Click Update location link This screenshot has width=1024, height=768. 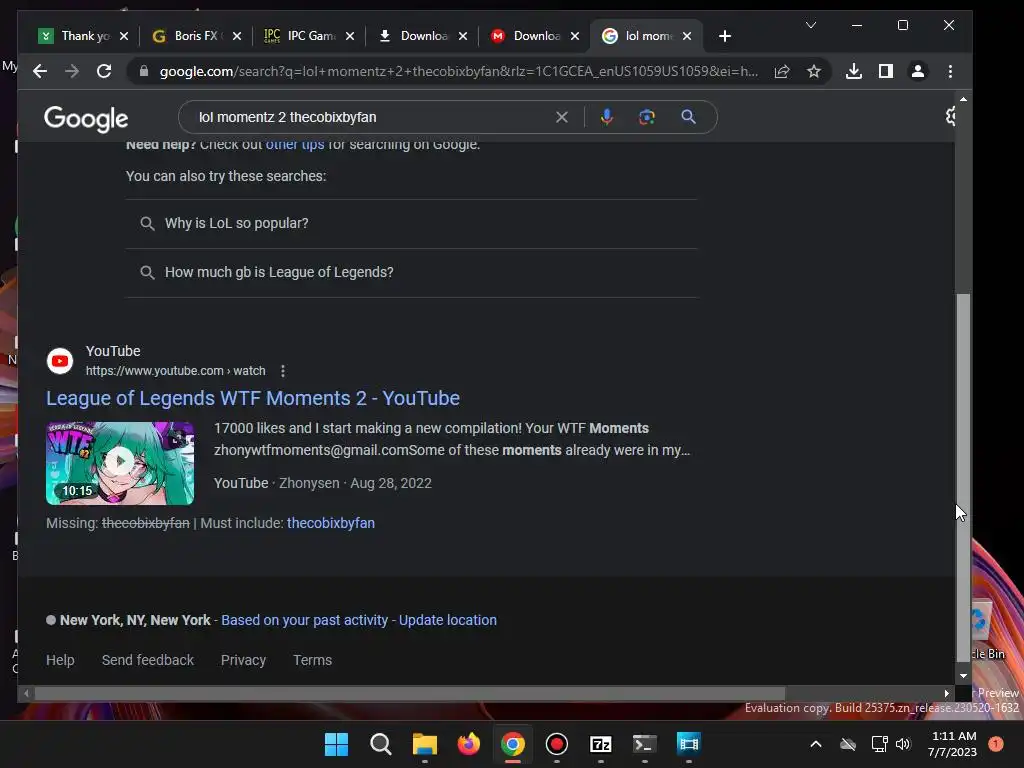click(447, 620)
